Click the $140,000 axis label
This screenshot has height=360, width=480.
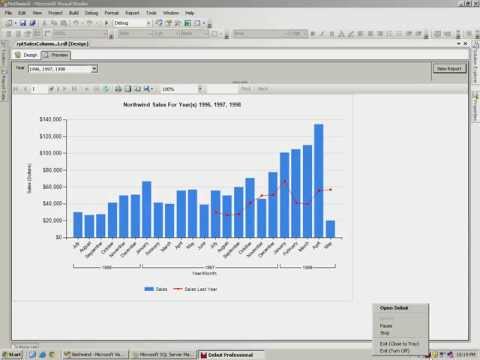point(51,119)
